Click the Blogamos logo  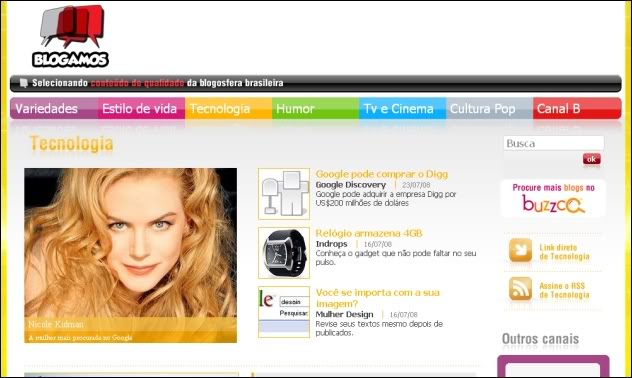point(70,36)
